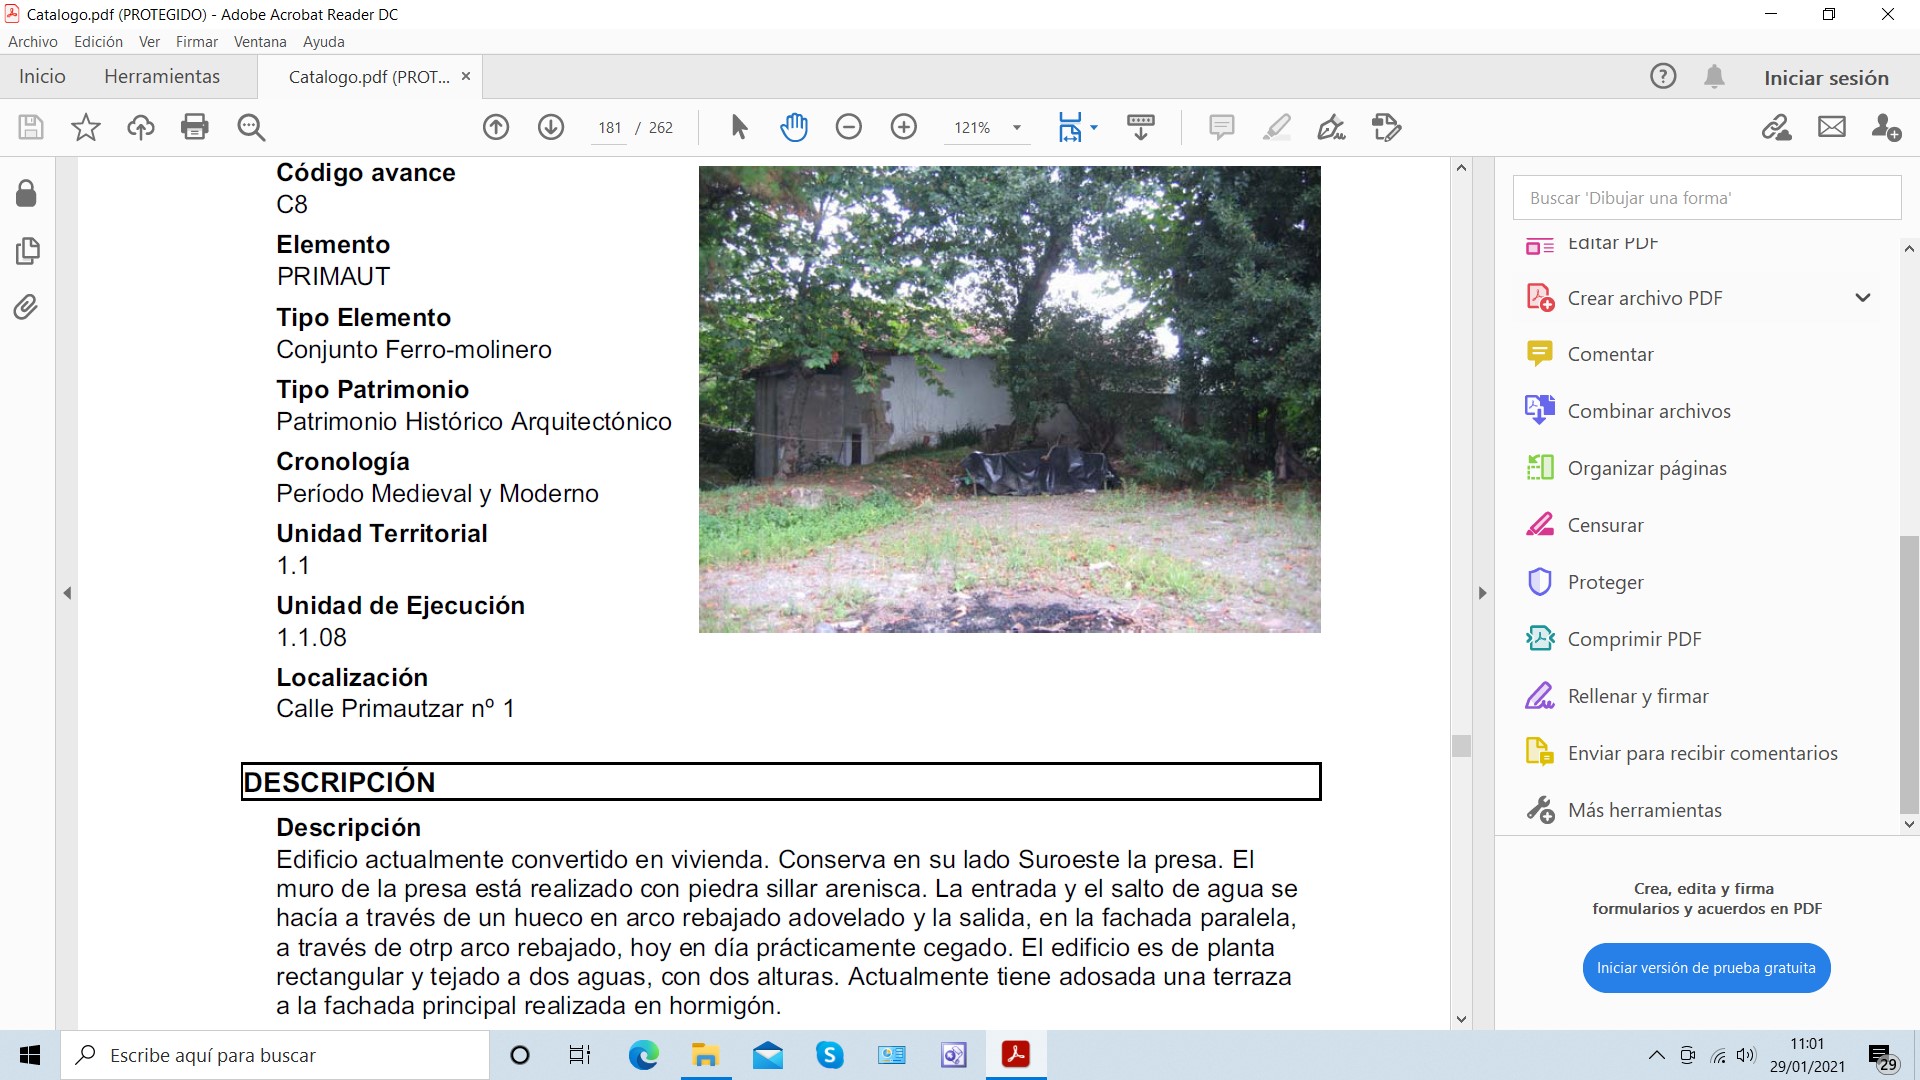Open File Explorer from the taskbar

(705, 1055)
